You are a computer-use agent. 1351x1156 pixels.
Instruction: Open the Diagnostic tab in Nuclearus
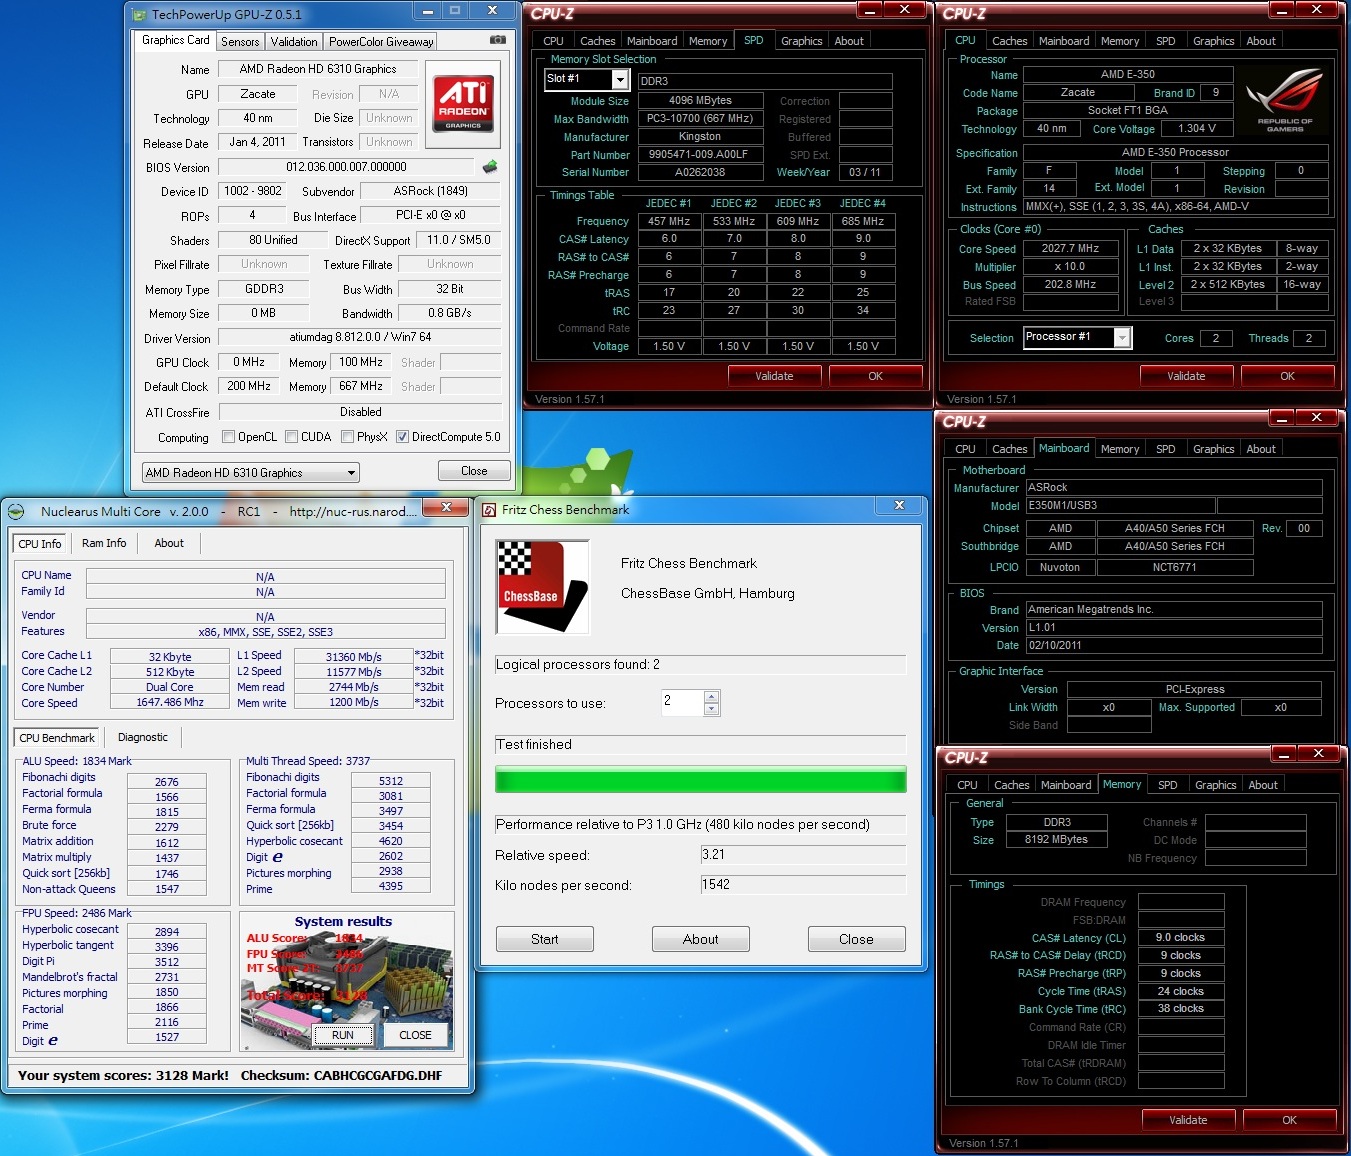143,737
